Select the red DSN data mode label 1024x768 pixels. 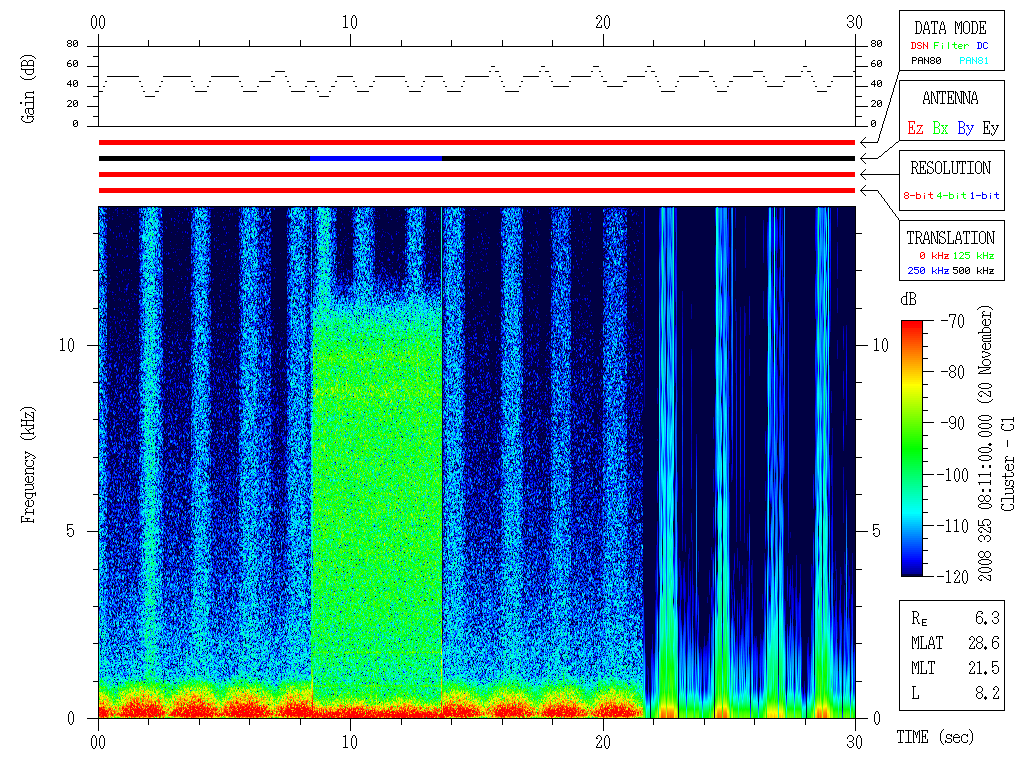(x=919, y=46)
